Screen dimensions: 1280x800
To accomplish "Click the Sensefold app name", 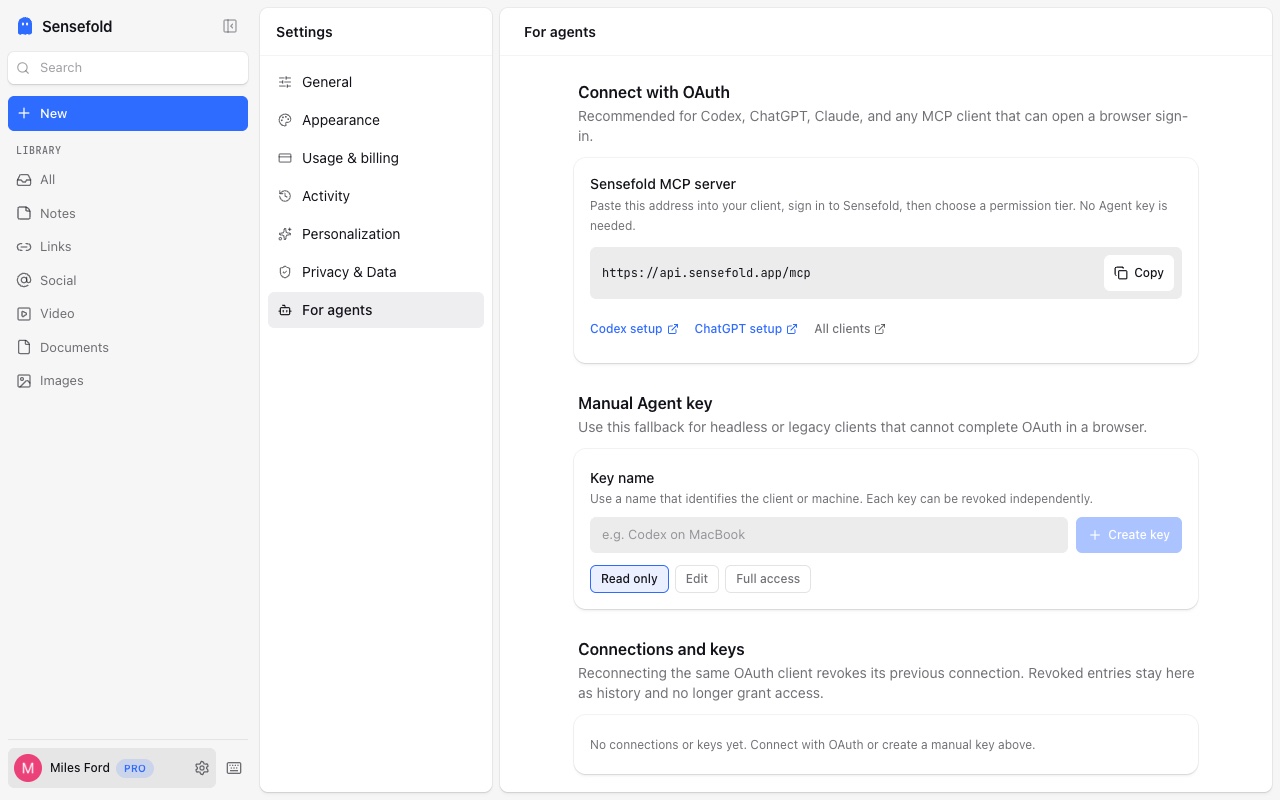I will [77, 27].
